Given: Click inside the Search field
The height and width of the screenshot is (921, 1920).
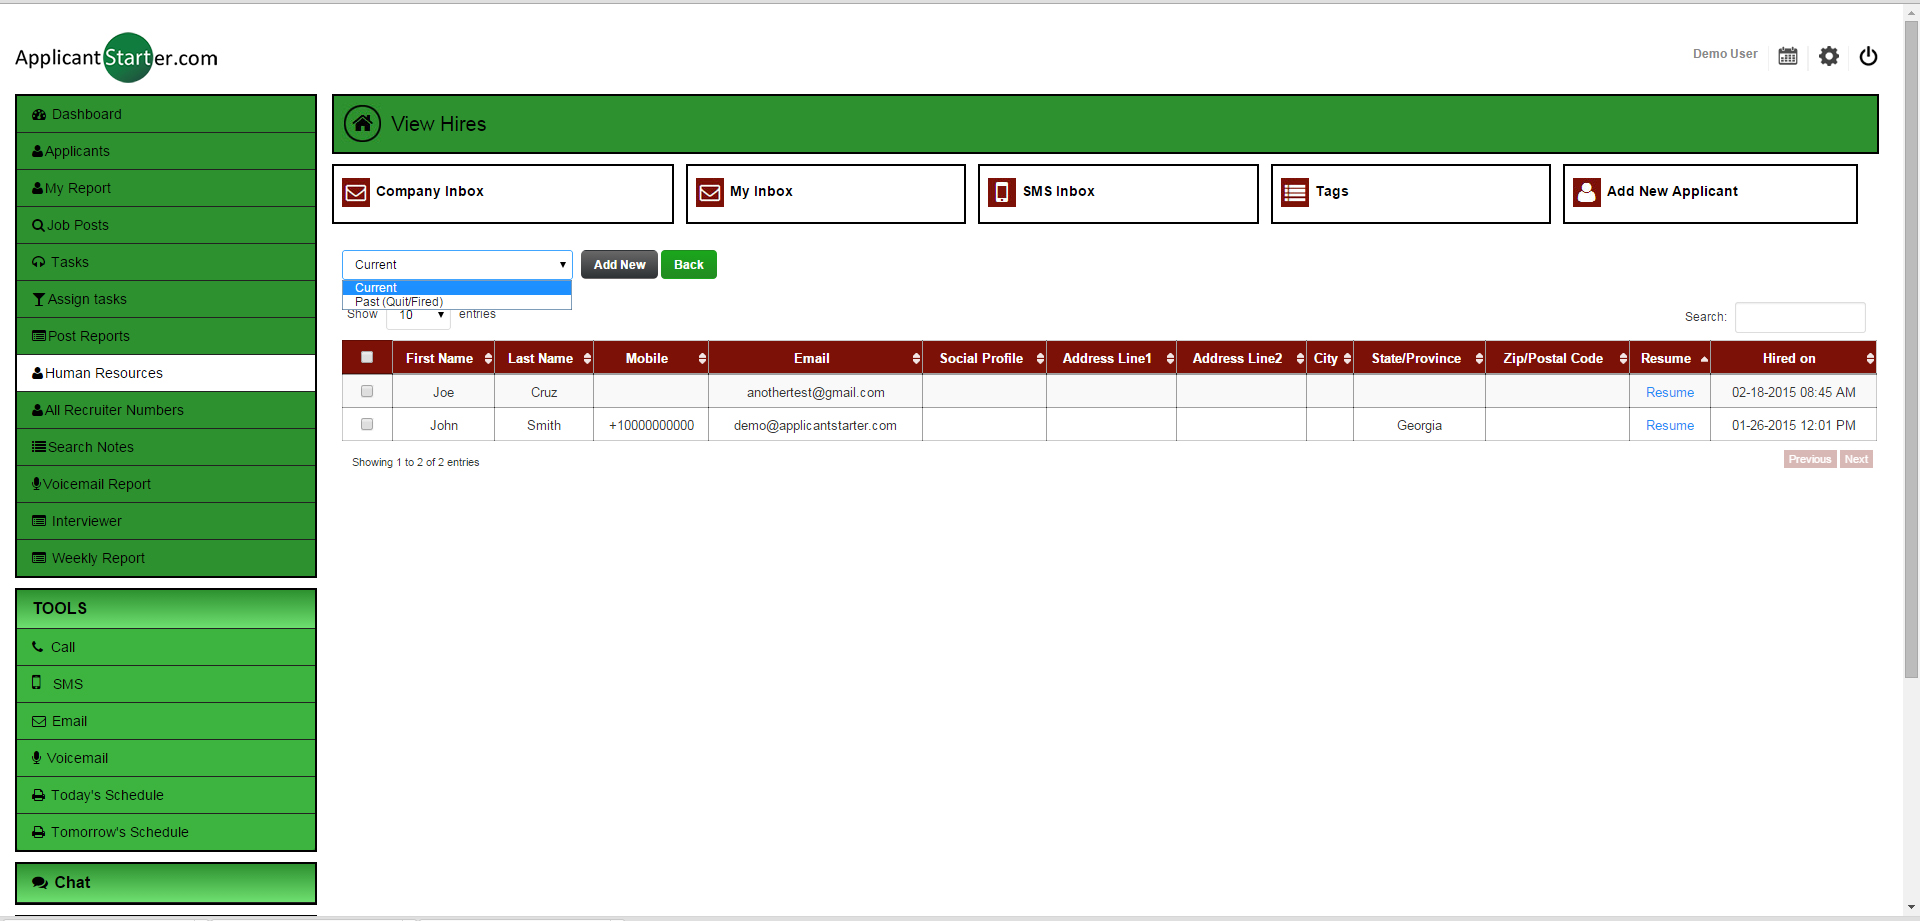Looking at the screenshot, I should coord(1798,317).
